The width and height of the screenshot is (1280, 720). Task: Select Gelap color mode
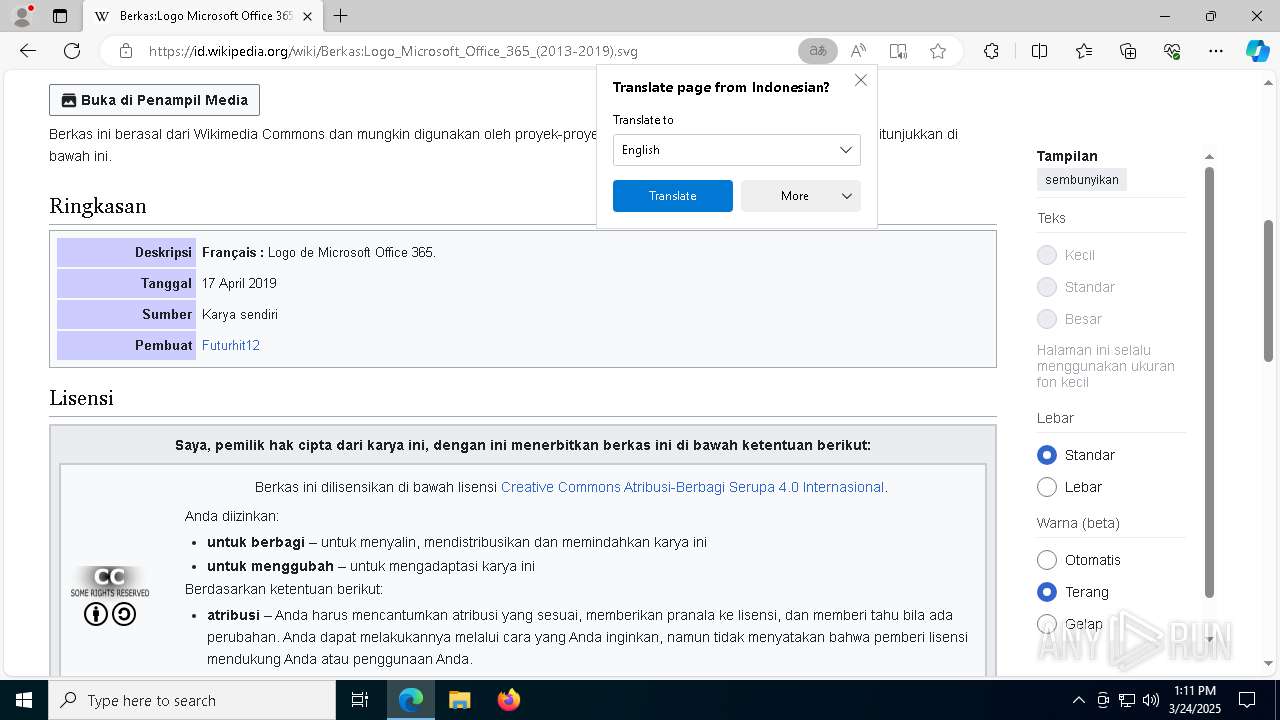pos(1047,624)
